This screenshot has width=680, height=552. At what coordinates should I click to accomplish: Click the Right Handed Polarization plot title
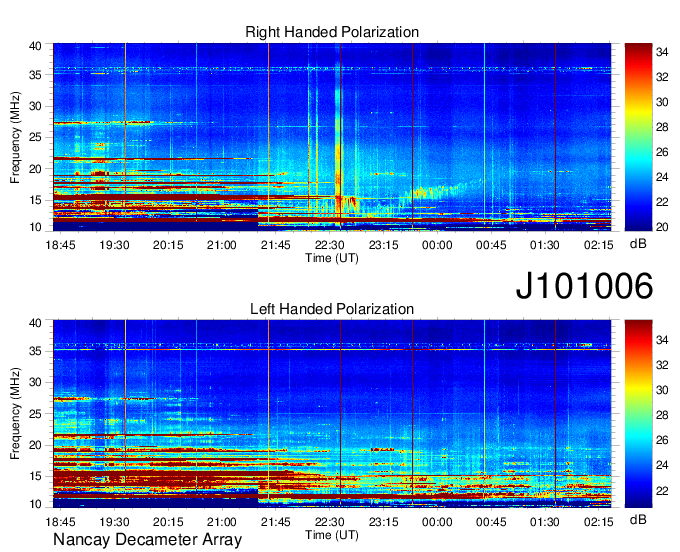coord(332,32)
